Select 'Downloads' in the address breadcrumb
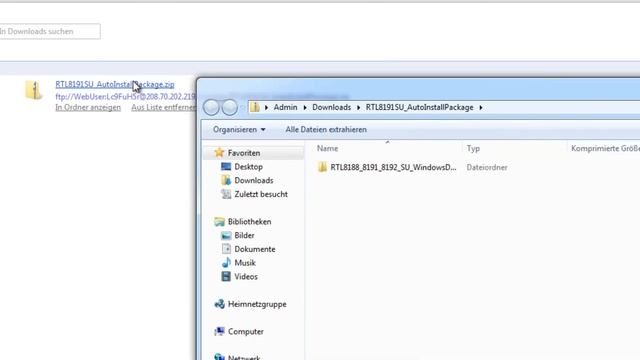 click(331, 107)
